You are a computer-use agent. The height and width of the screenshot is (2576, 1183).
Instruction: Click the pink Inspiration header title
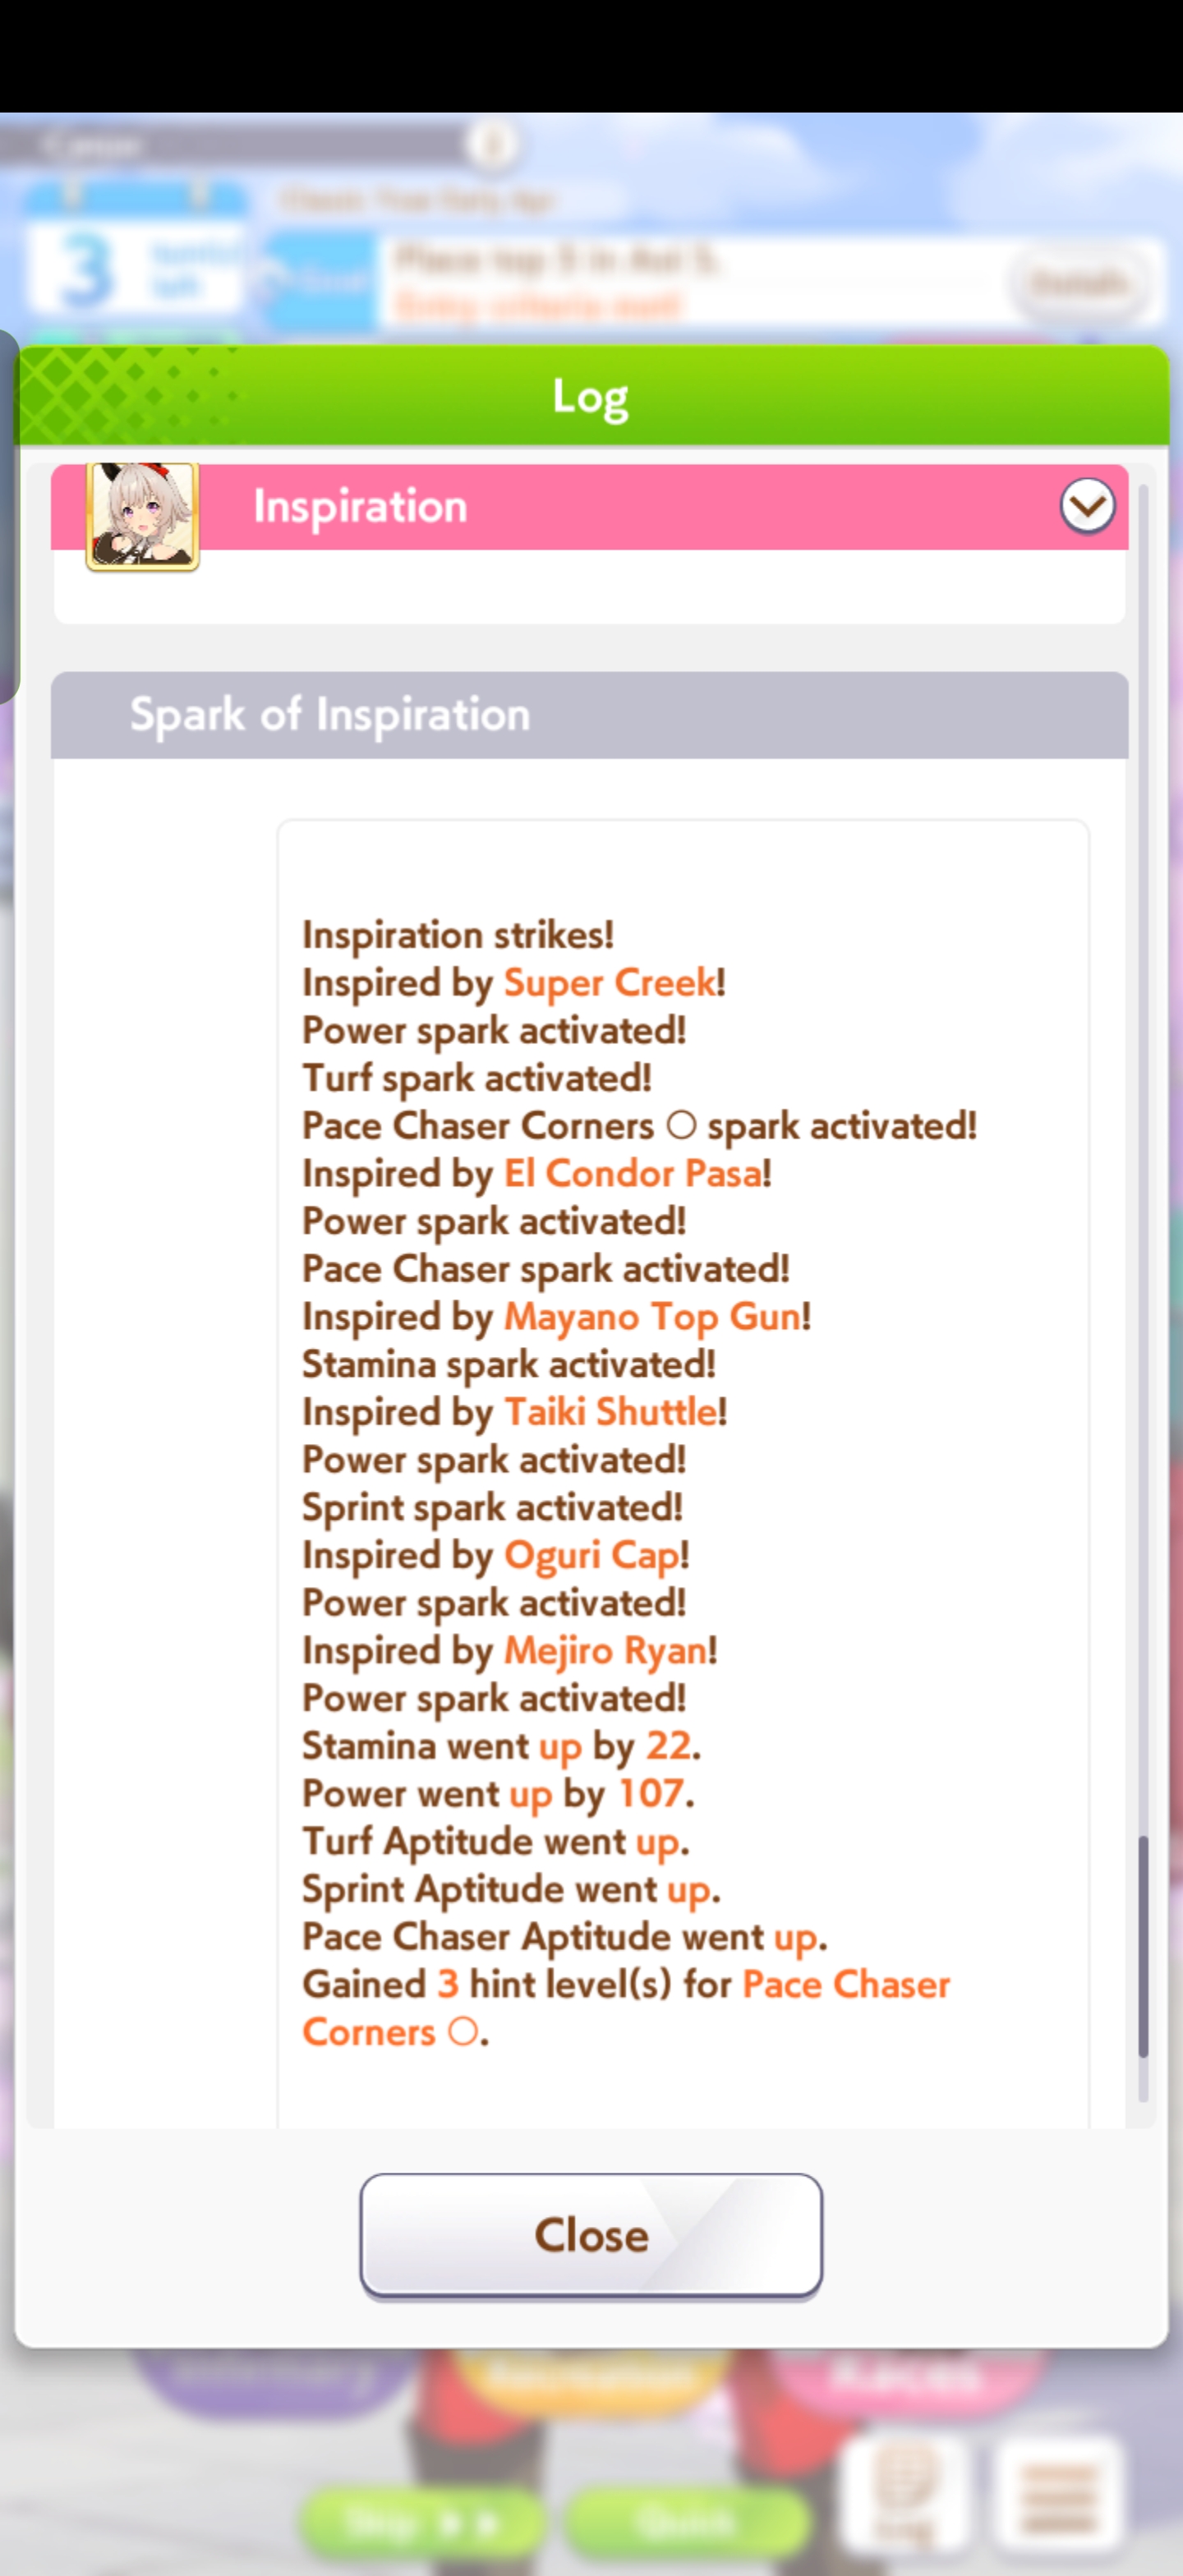[x=360, y=507]
